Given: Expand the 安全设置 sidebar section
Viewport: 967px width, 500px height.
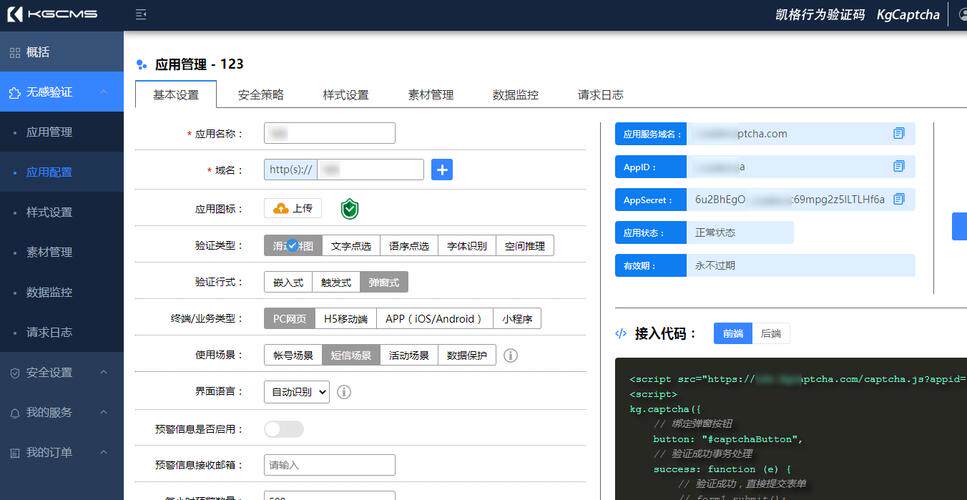Looking at the screenshot, I should point(104,372).
